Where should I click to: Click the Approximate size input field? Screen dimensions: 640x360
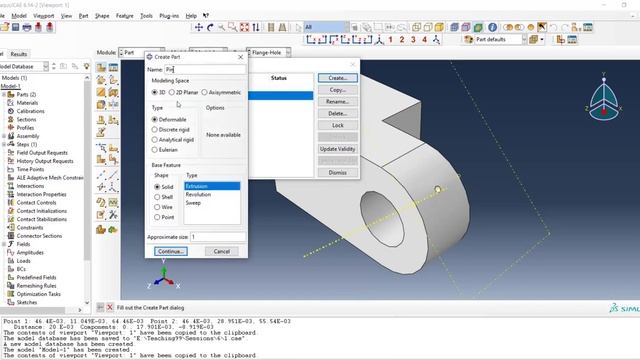[218, 237]
